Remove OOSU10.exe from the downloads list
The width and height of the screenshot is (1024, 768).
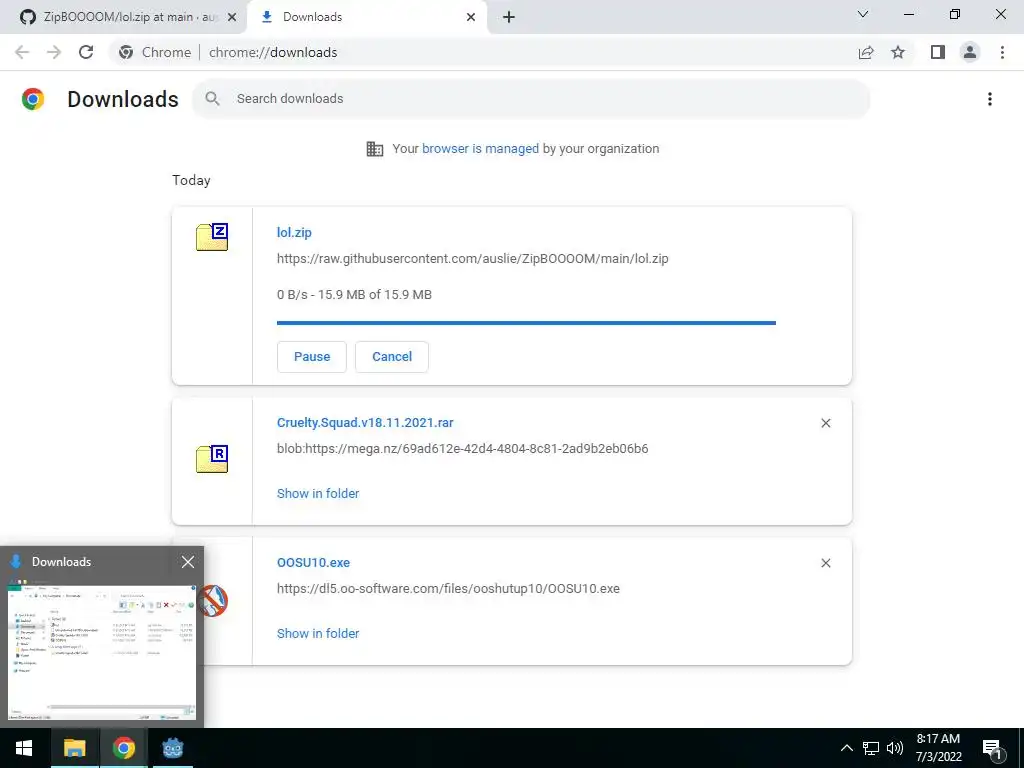pyautogui.click(x=825, y=563)
